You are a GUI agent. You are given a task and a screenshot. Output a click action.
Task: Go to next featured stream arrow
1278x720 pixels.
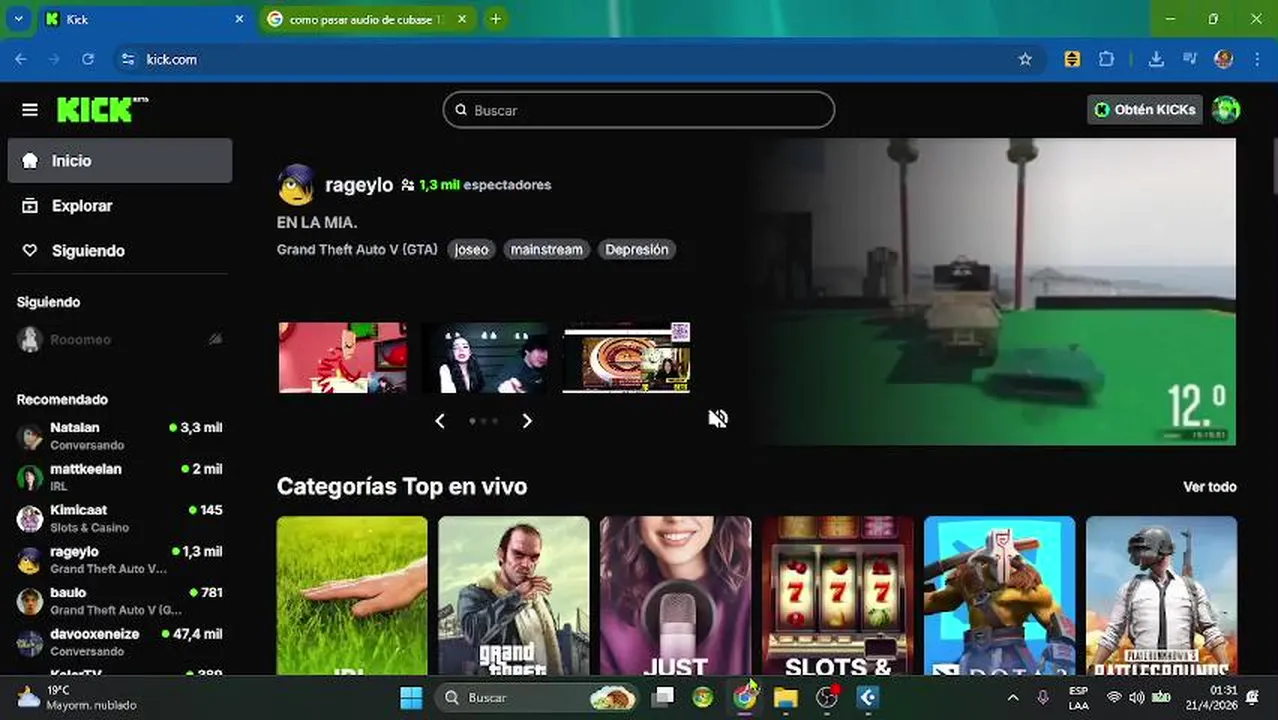(527, 421)
